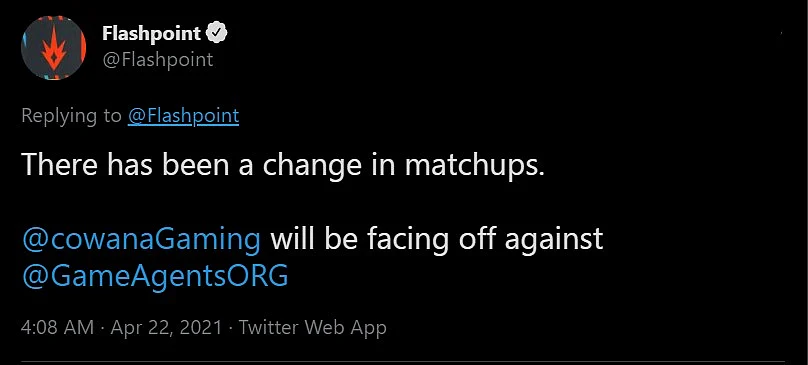Click the verified checkmark badge

pyautogui.click(x=217, y=34)
